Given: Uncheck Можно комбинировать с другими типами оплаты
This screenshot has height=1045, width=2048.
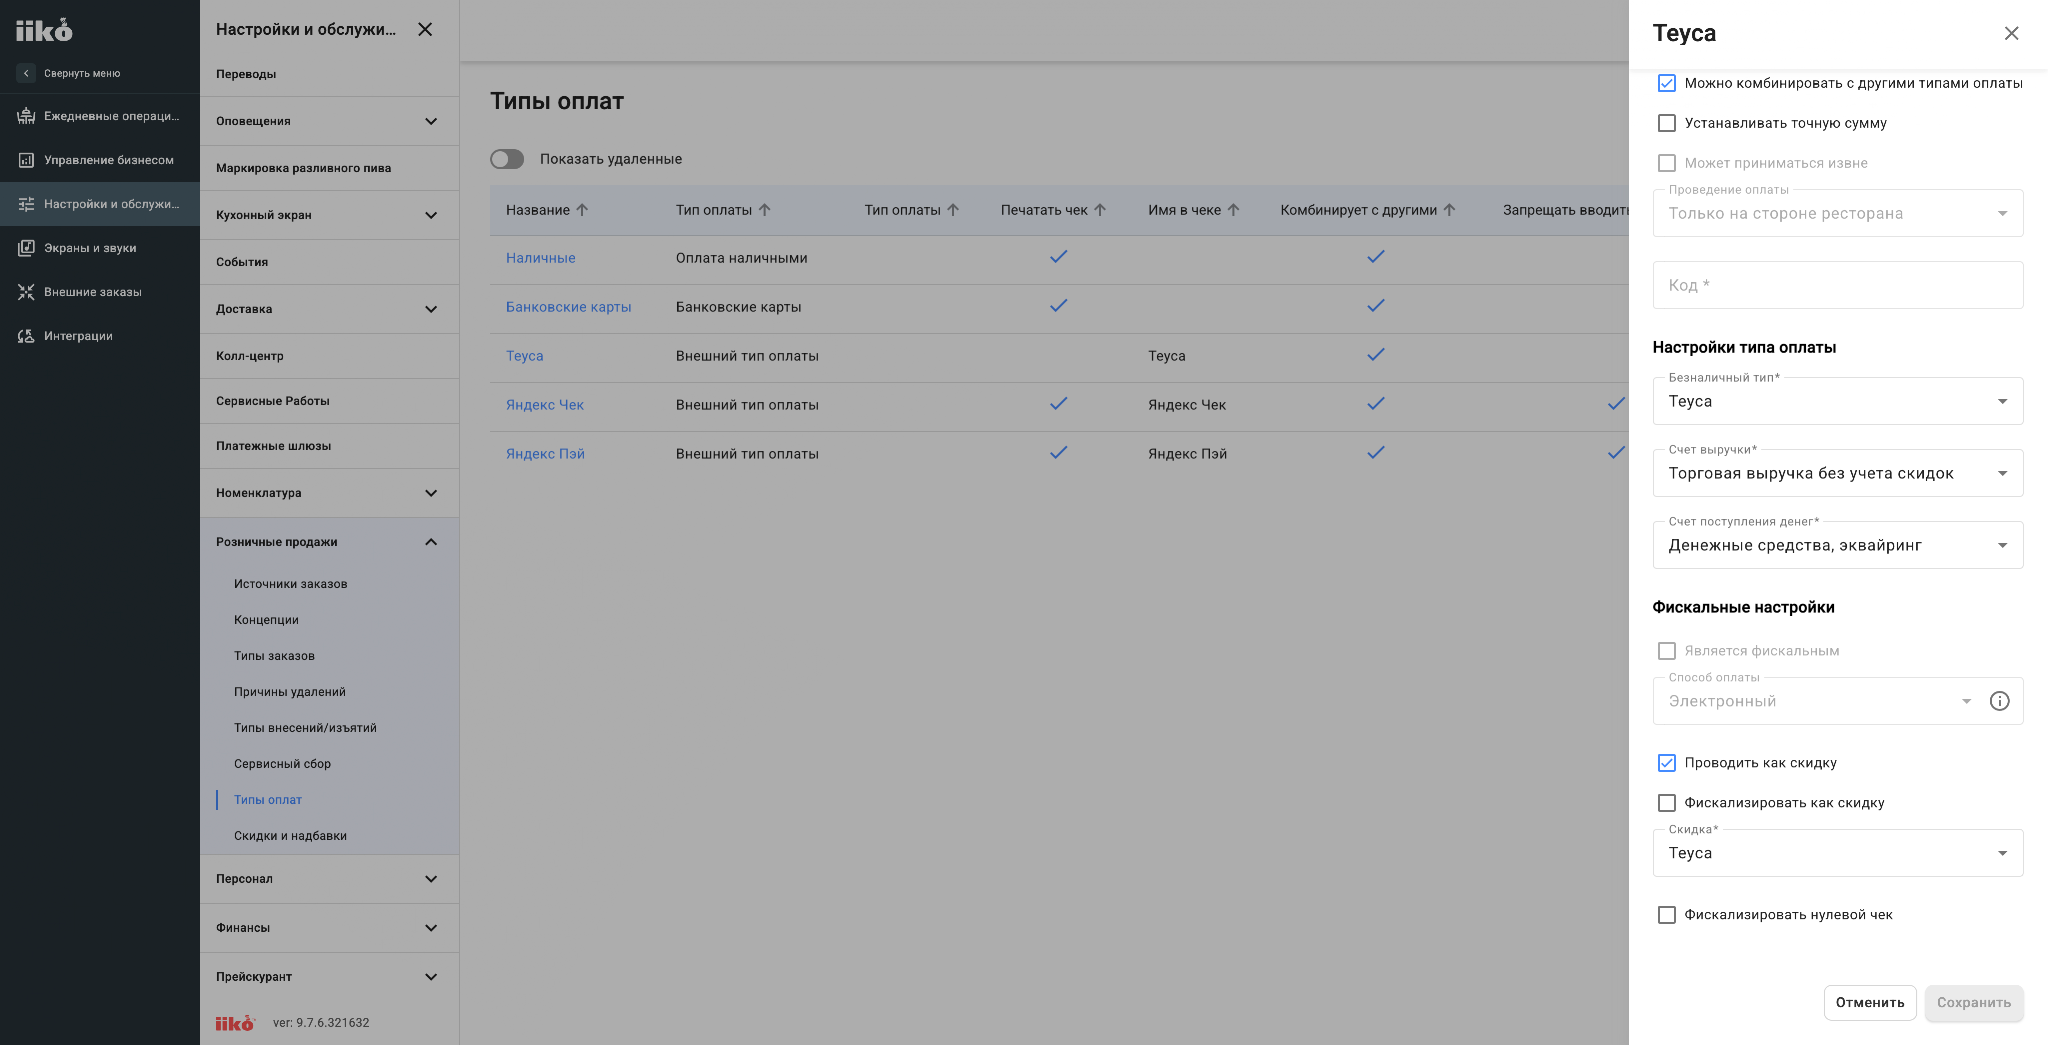Looking at the screenshot, I should 1666,83.
